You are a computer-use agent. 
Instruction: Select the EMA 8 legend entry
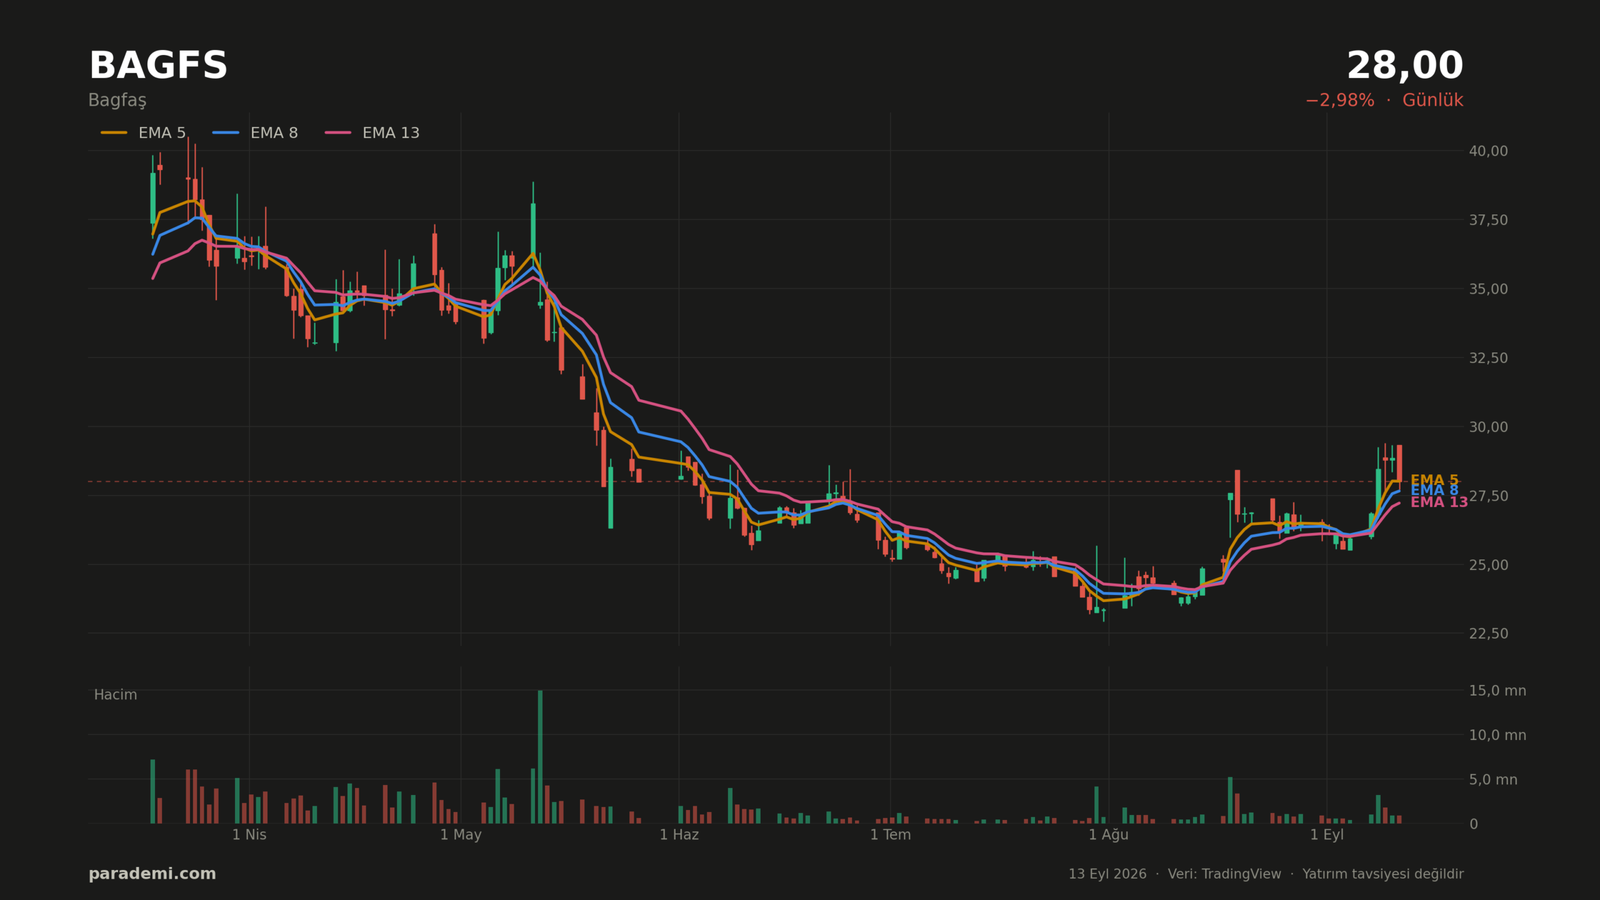[255, 133]
